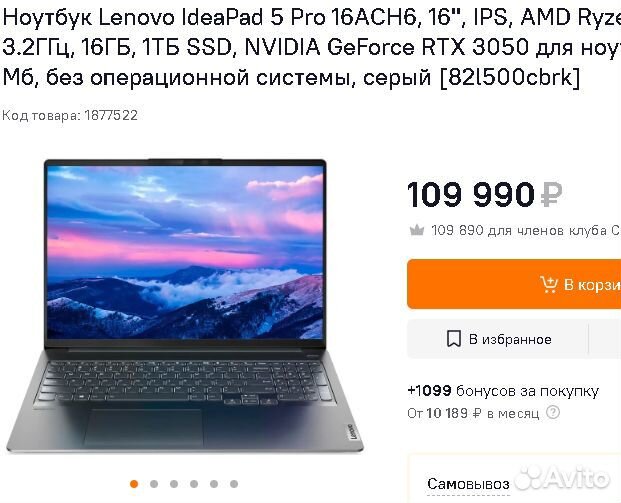Select the fourth image carousel dot
The height and width of the screenshot is (503, 621).
point(194,484)
